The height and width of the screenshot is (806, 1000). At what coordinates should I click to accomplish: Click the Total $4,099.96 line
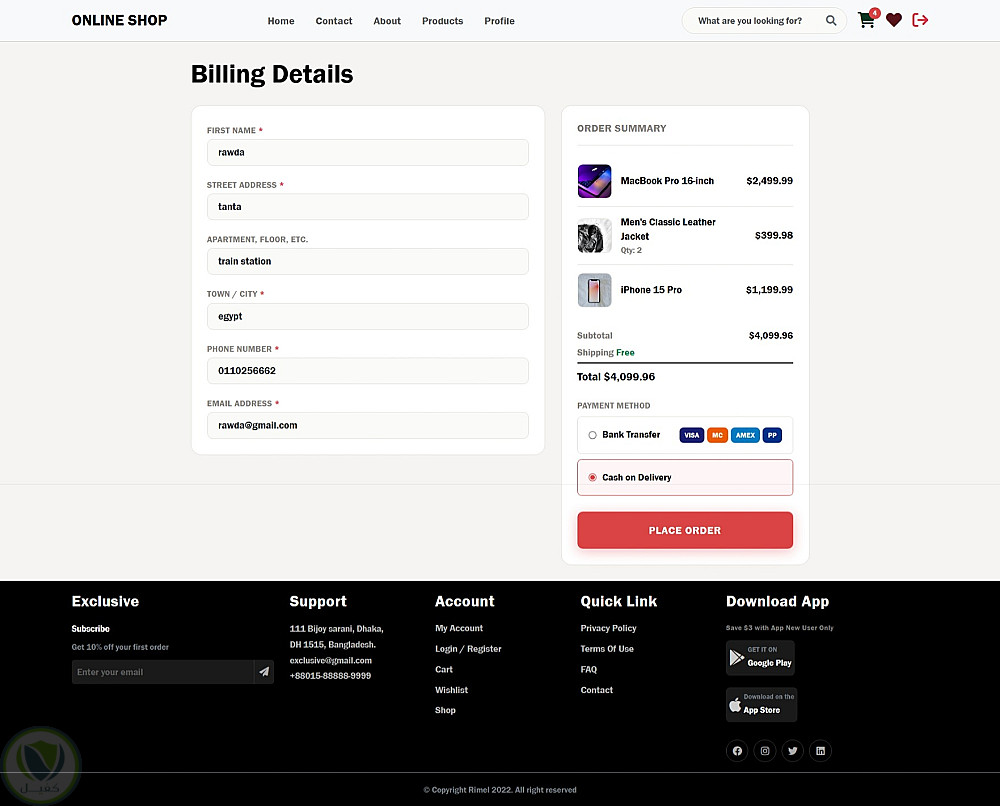pyautogui.click(x=616, y=377)
